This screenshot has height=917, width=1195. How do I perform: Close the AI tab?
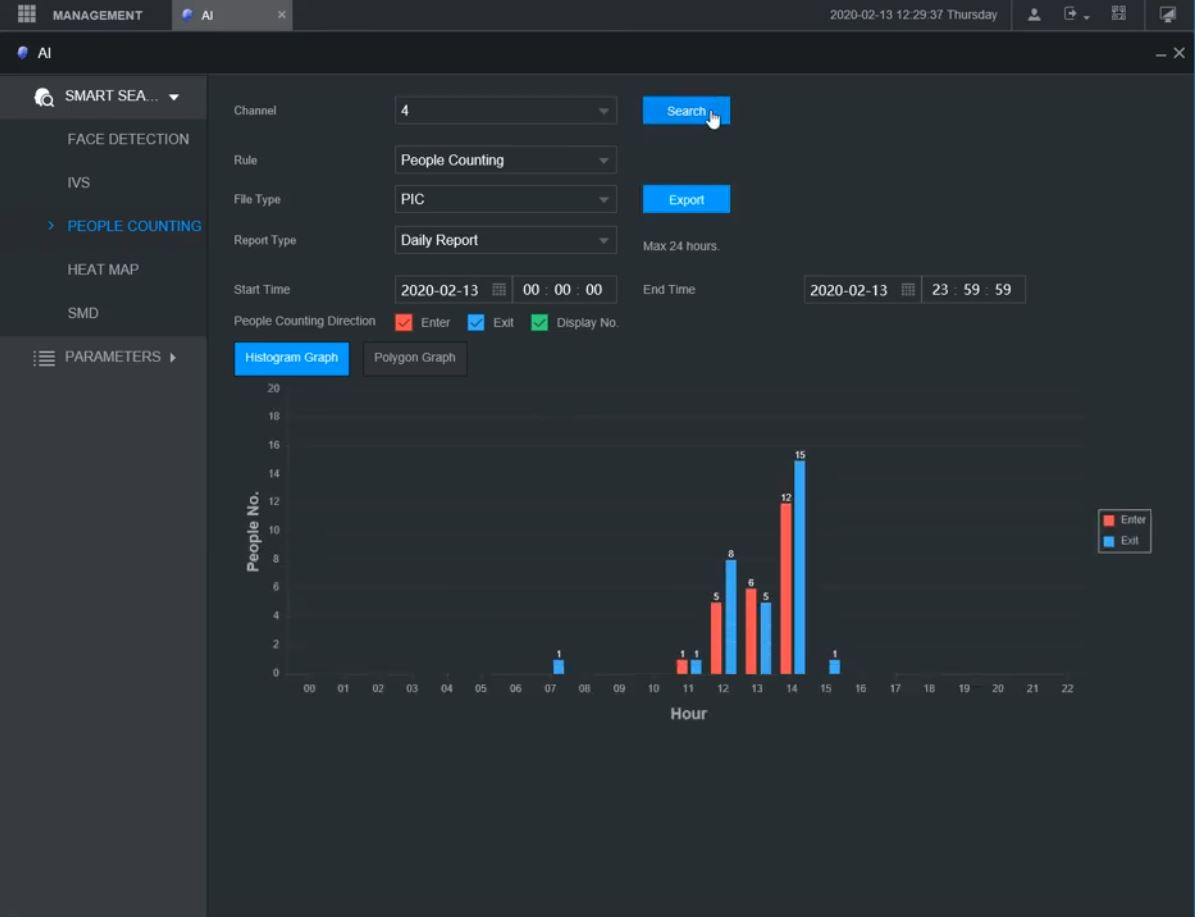pyautogui.click(x=281, y=15)
